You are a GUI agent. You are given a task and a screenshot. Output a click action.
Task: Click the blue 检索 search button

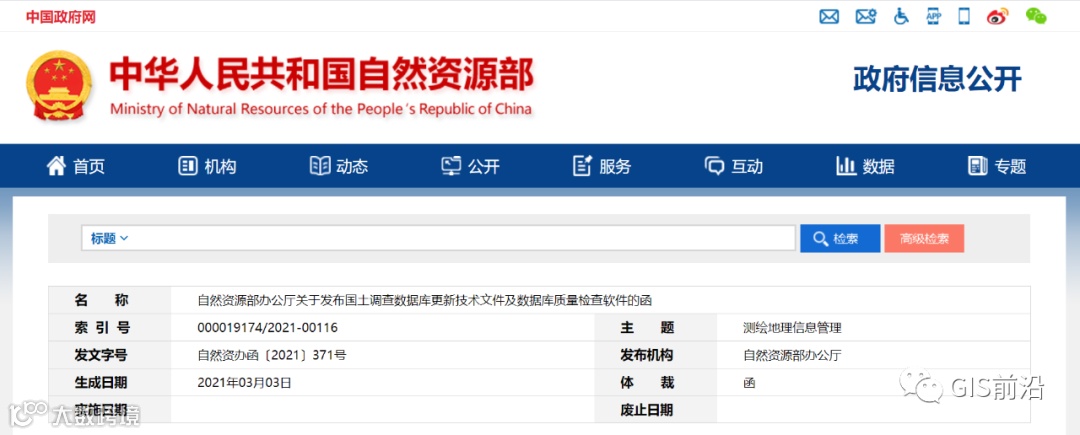[840, 239]
